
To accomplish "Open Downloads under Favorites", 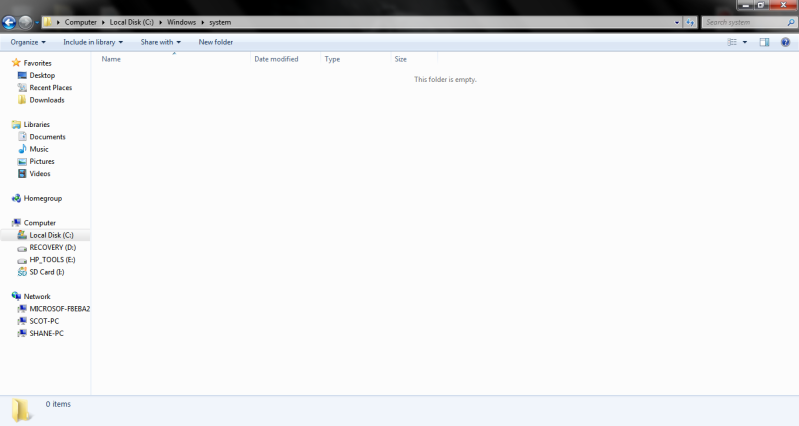I will coord(47,100).
